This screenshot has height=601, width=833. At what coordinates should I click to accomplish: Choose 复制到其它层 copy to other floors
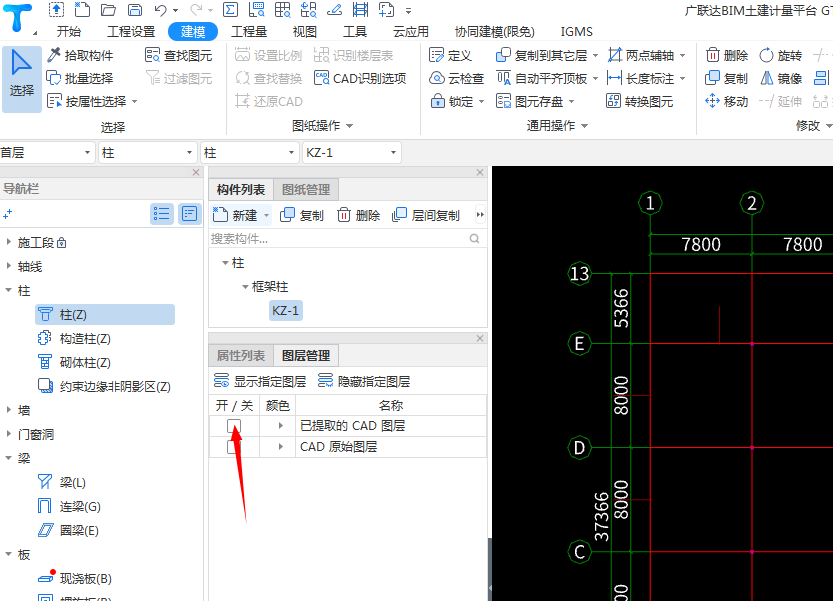pyautogui.click(x=541, y=55)
